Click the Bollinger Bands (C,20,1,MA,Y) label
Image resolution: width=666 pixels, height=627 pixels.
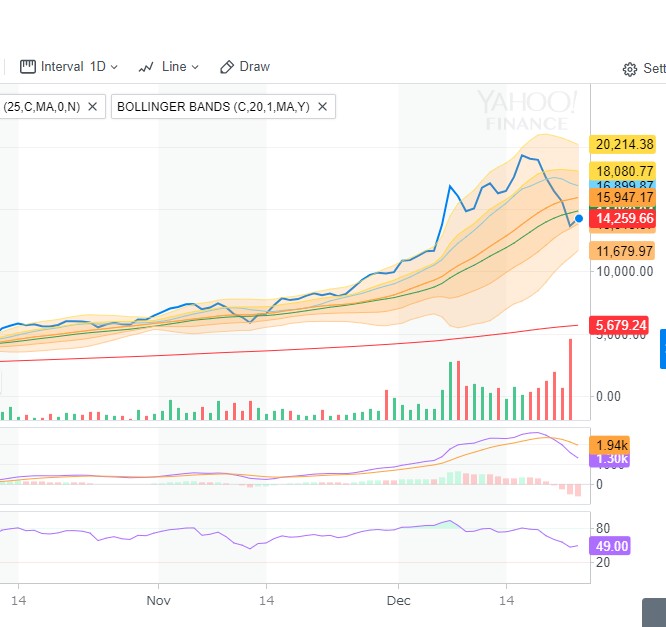[x=213, y=107]
